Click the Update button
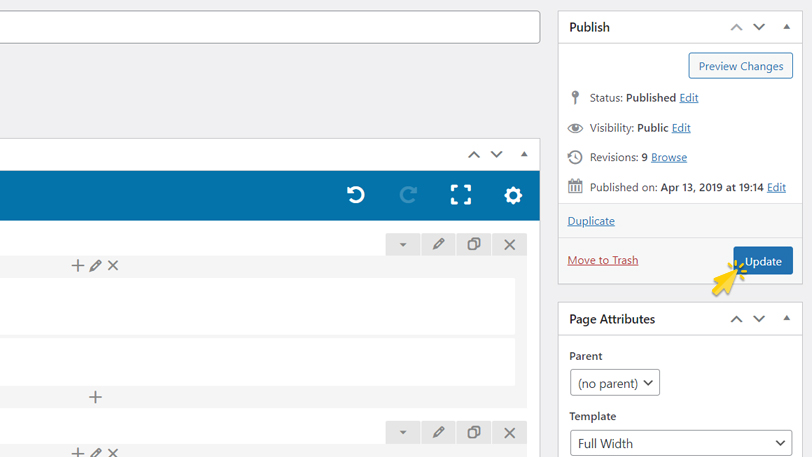812x457 pixels. coord(763,261)
